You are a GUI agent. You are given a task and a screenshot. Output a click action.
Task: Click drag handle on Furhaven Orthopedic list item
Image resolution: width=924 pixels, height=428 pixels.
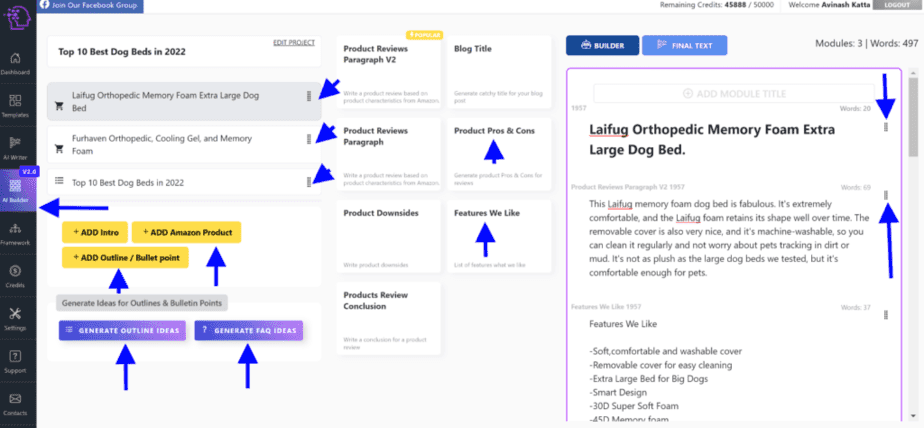tap(309, 139)
